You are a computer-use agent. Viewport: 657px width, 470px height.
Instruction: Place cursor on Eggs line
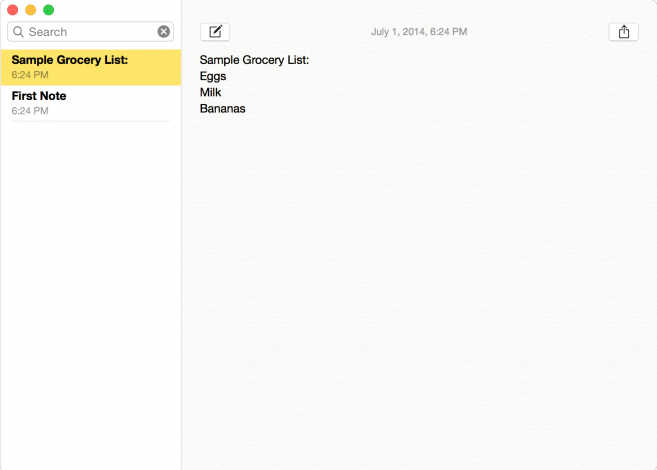tap(213, 76)
